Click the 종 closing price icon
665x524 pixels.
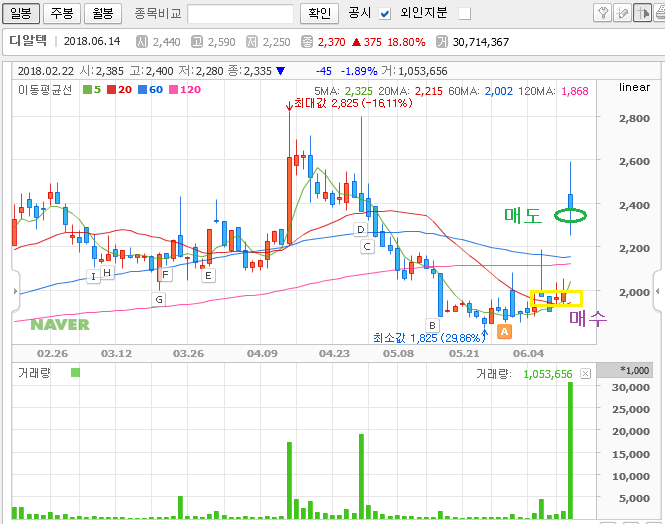click(307, 42)
